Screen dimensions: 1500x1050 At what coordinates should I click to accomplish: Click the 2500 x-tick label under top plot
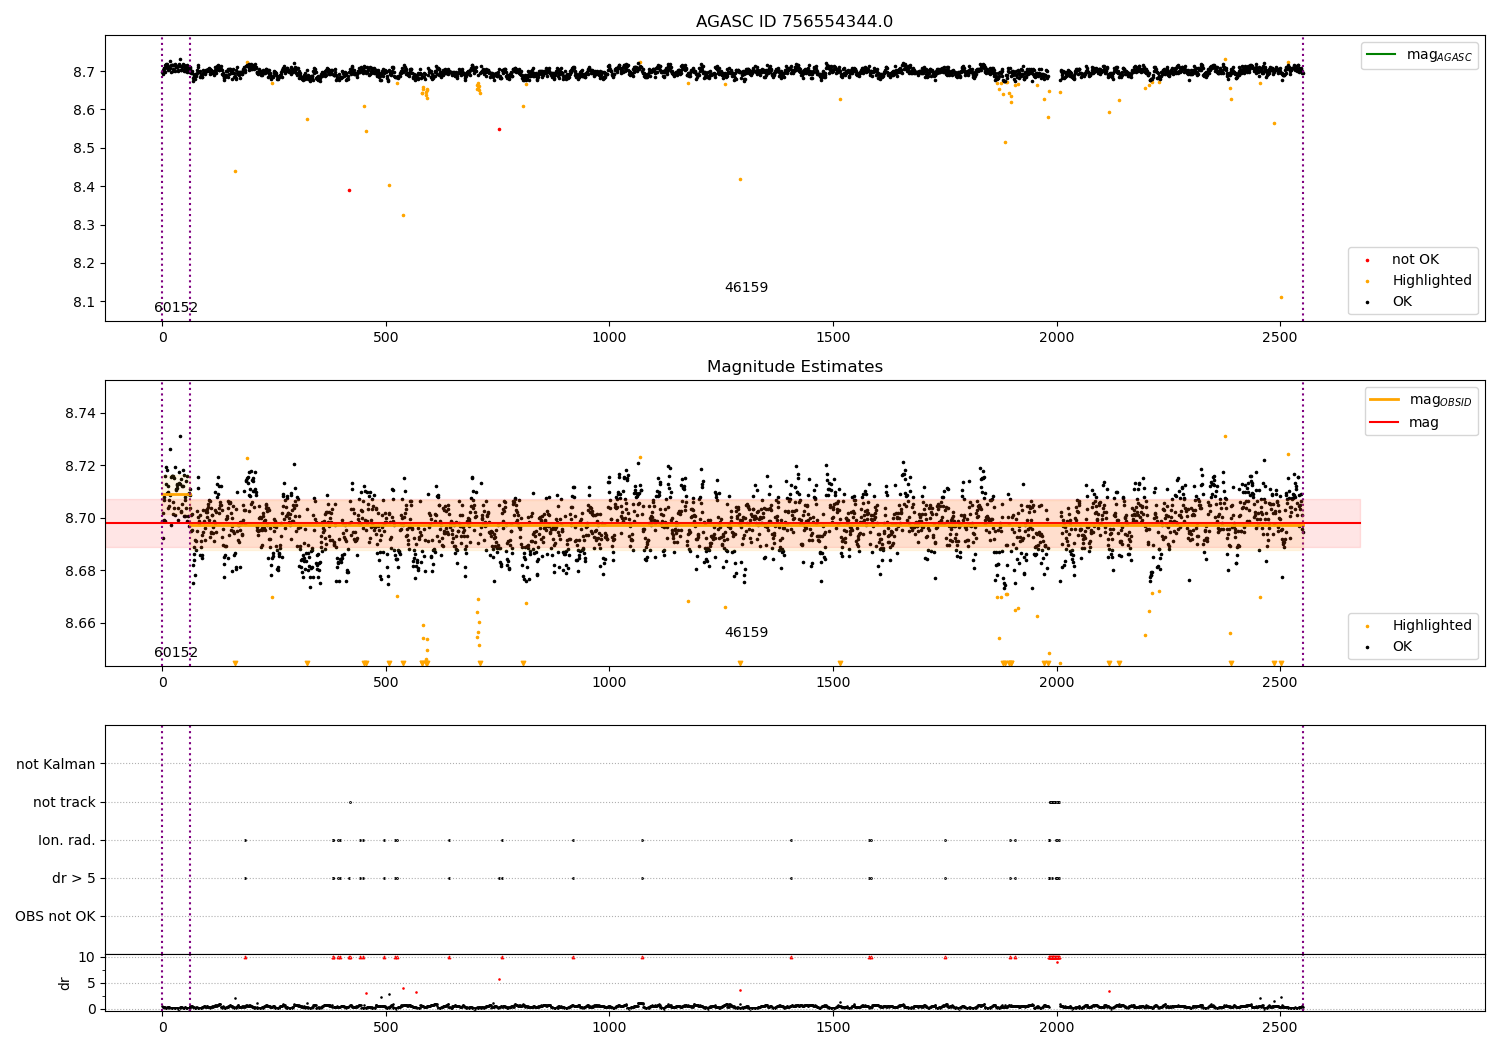1280,338
